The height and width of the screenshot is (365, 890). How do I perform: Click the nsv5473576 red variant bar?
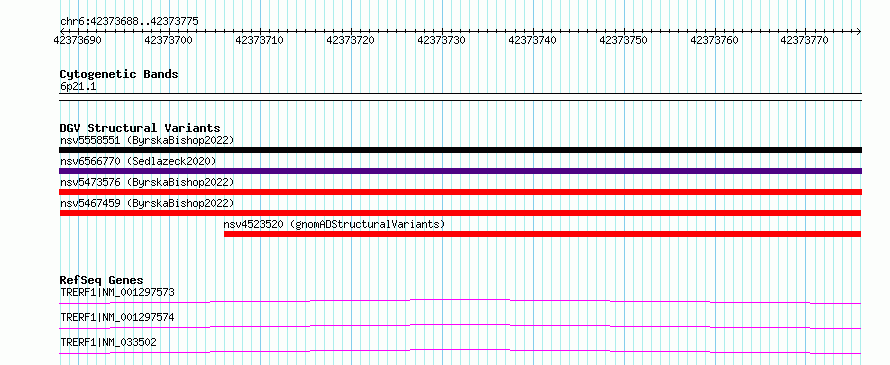[x=460, y=192]
